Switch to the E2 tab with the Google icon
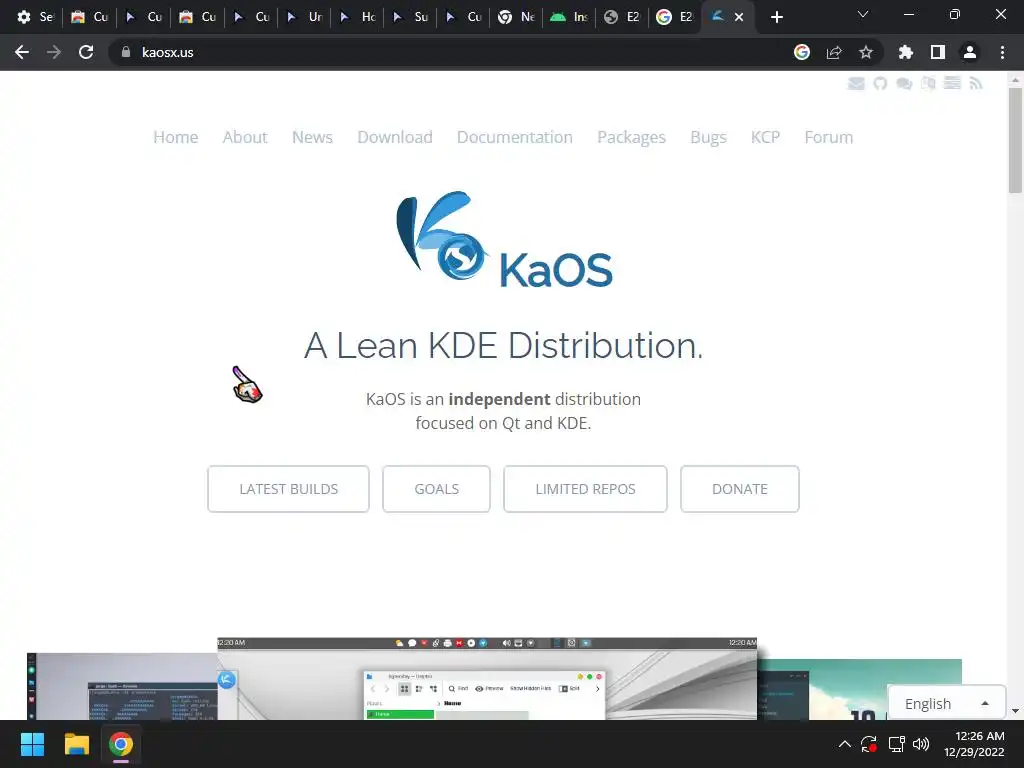 (x=675, y=17)
